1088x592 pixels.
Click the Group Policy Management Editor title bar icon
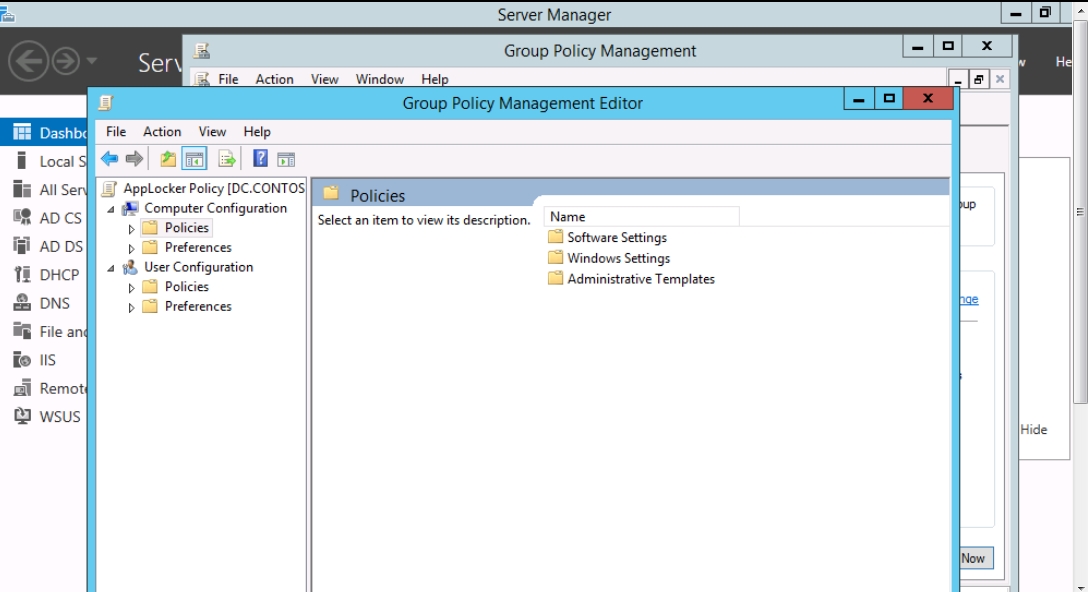click(105, 103)
